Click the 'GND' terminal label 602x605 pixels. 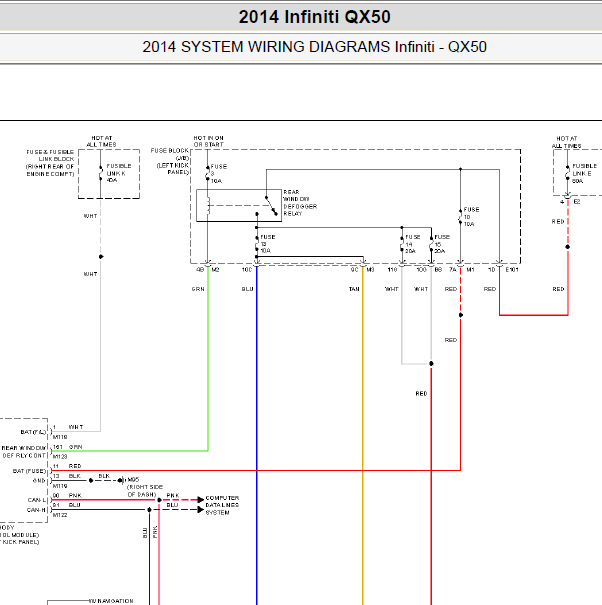click(39, 481)
